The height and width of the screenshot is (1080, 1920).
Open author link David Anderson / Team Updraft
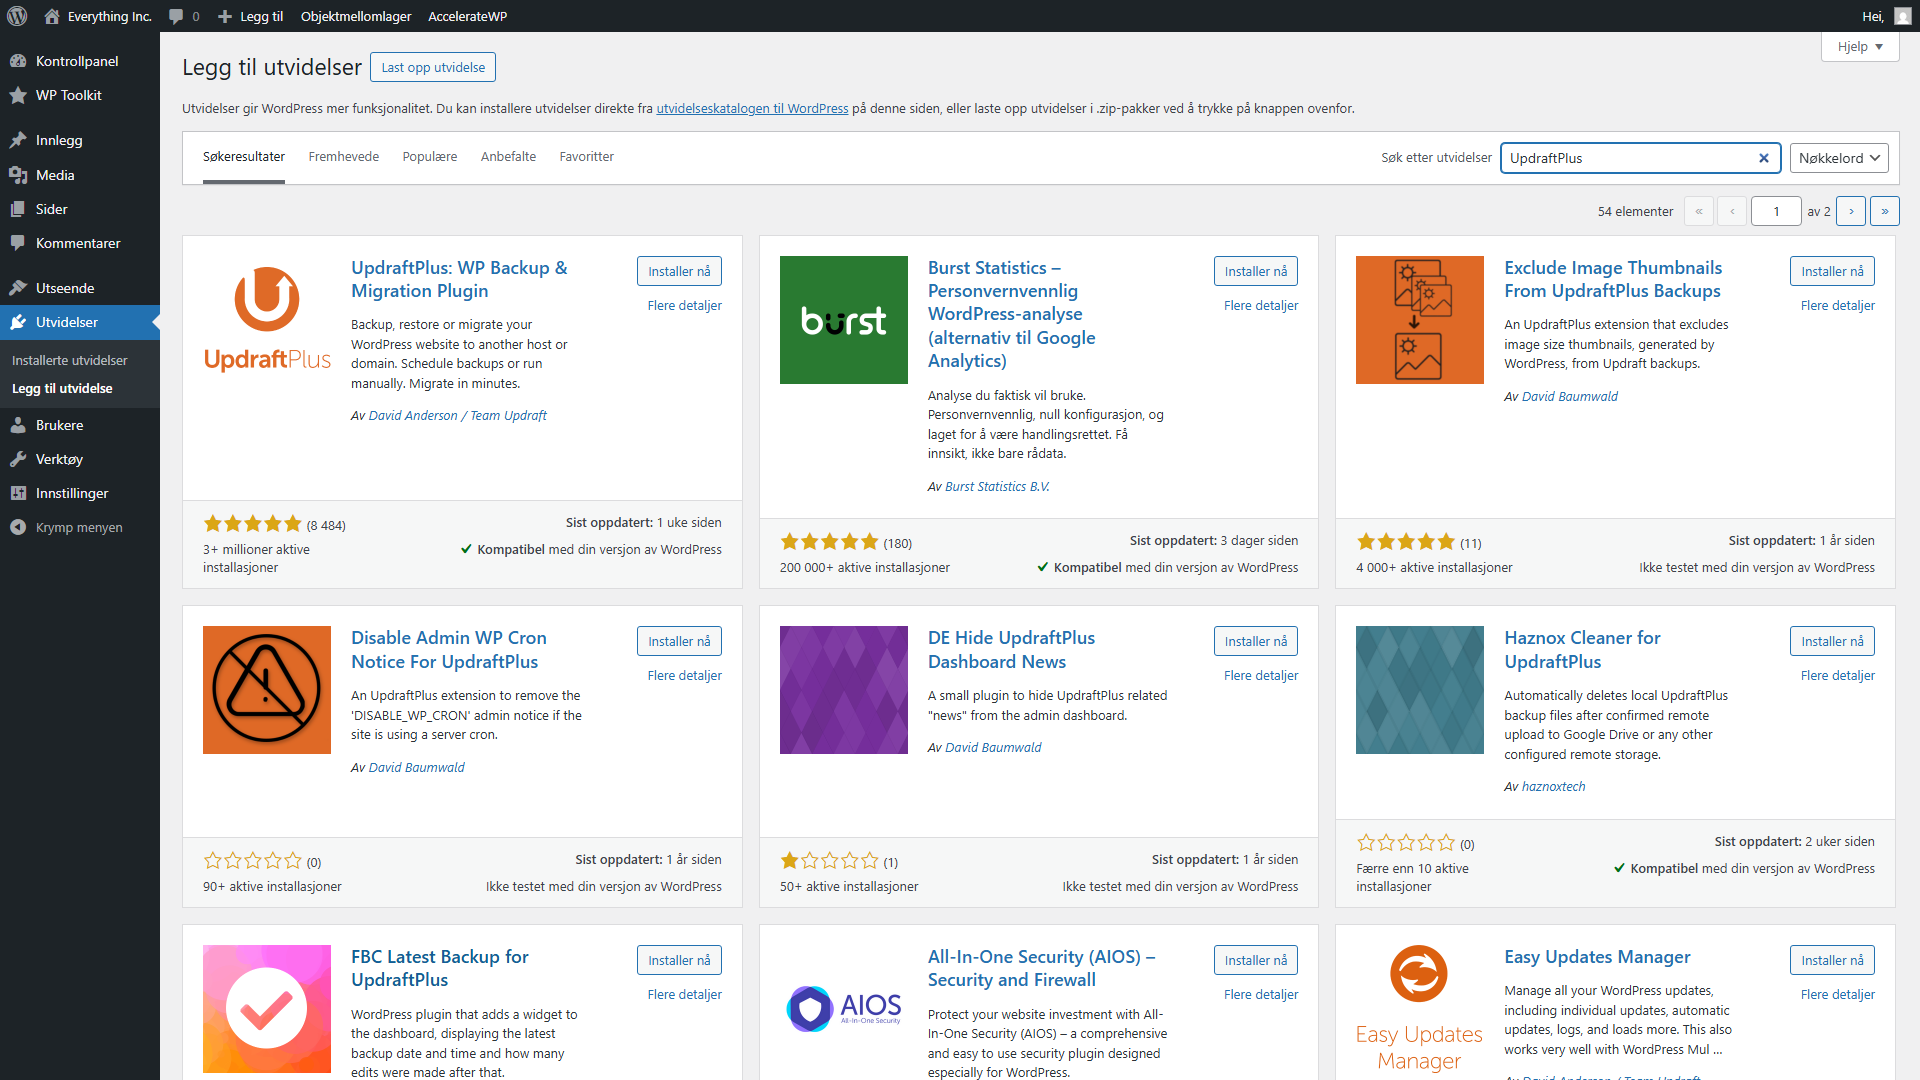pyautogui.click(x=458, y=415)
